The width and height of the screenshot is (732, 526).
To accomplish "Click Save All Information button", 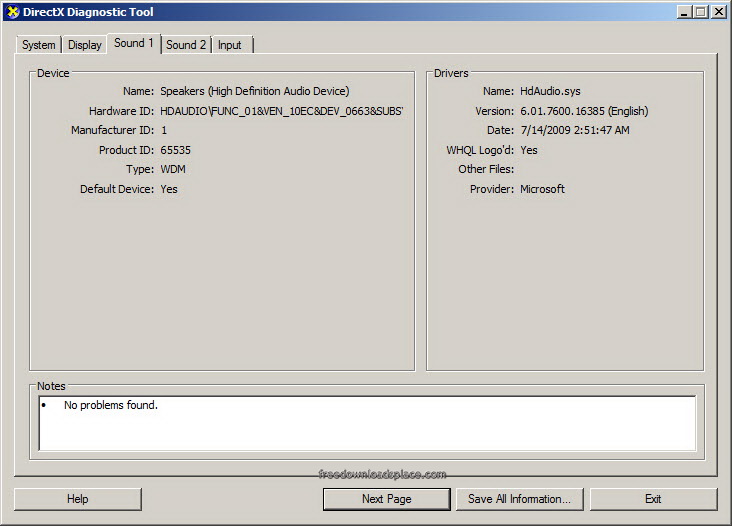I will click(520, 499).
